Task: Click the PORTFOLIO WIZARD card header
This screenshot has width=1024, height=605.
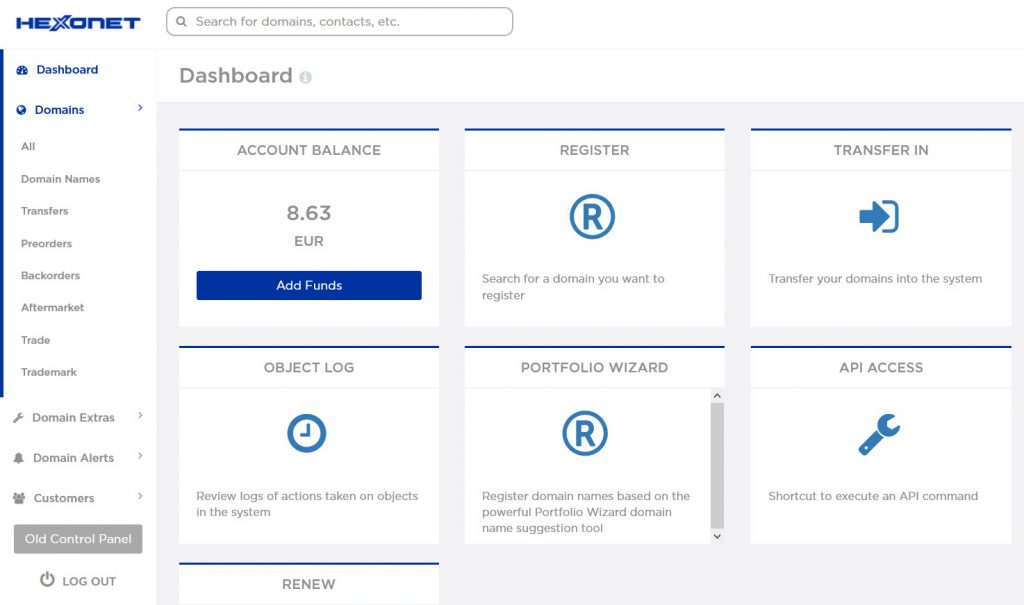Action: pos(594,368)
